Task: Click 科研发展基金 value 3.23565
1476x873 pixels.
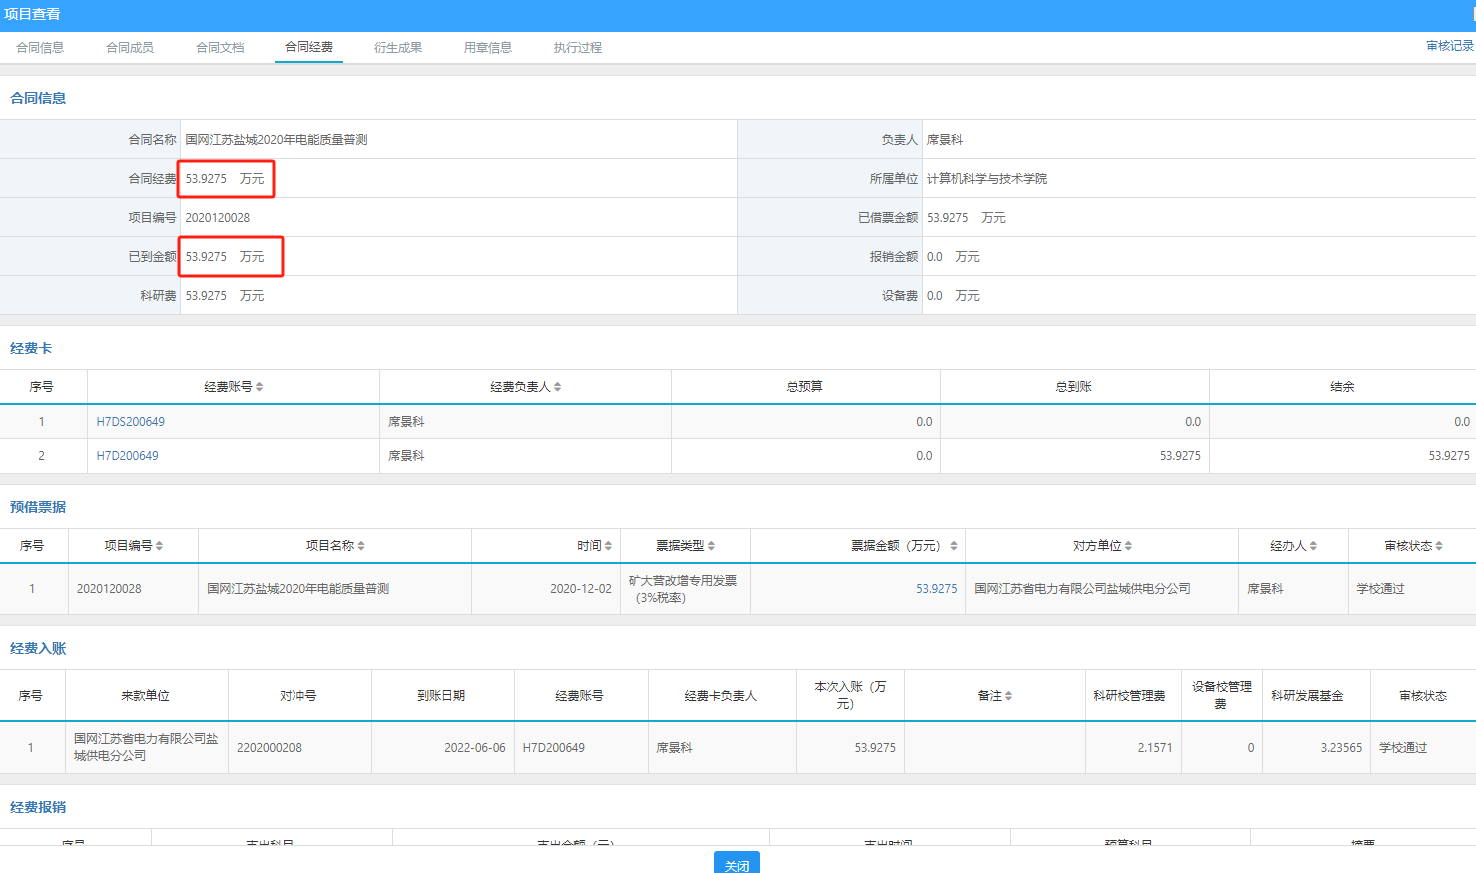Action: 1341,748
